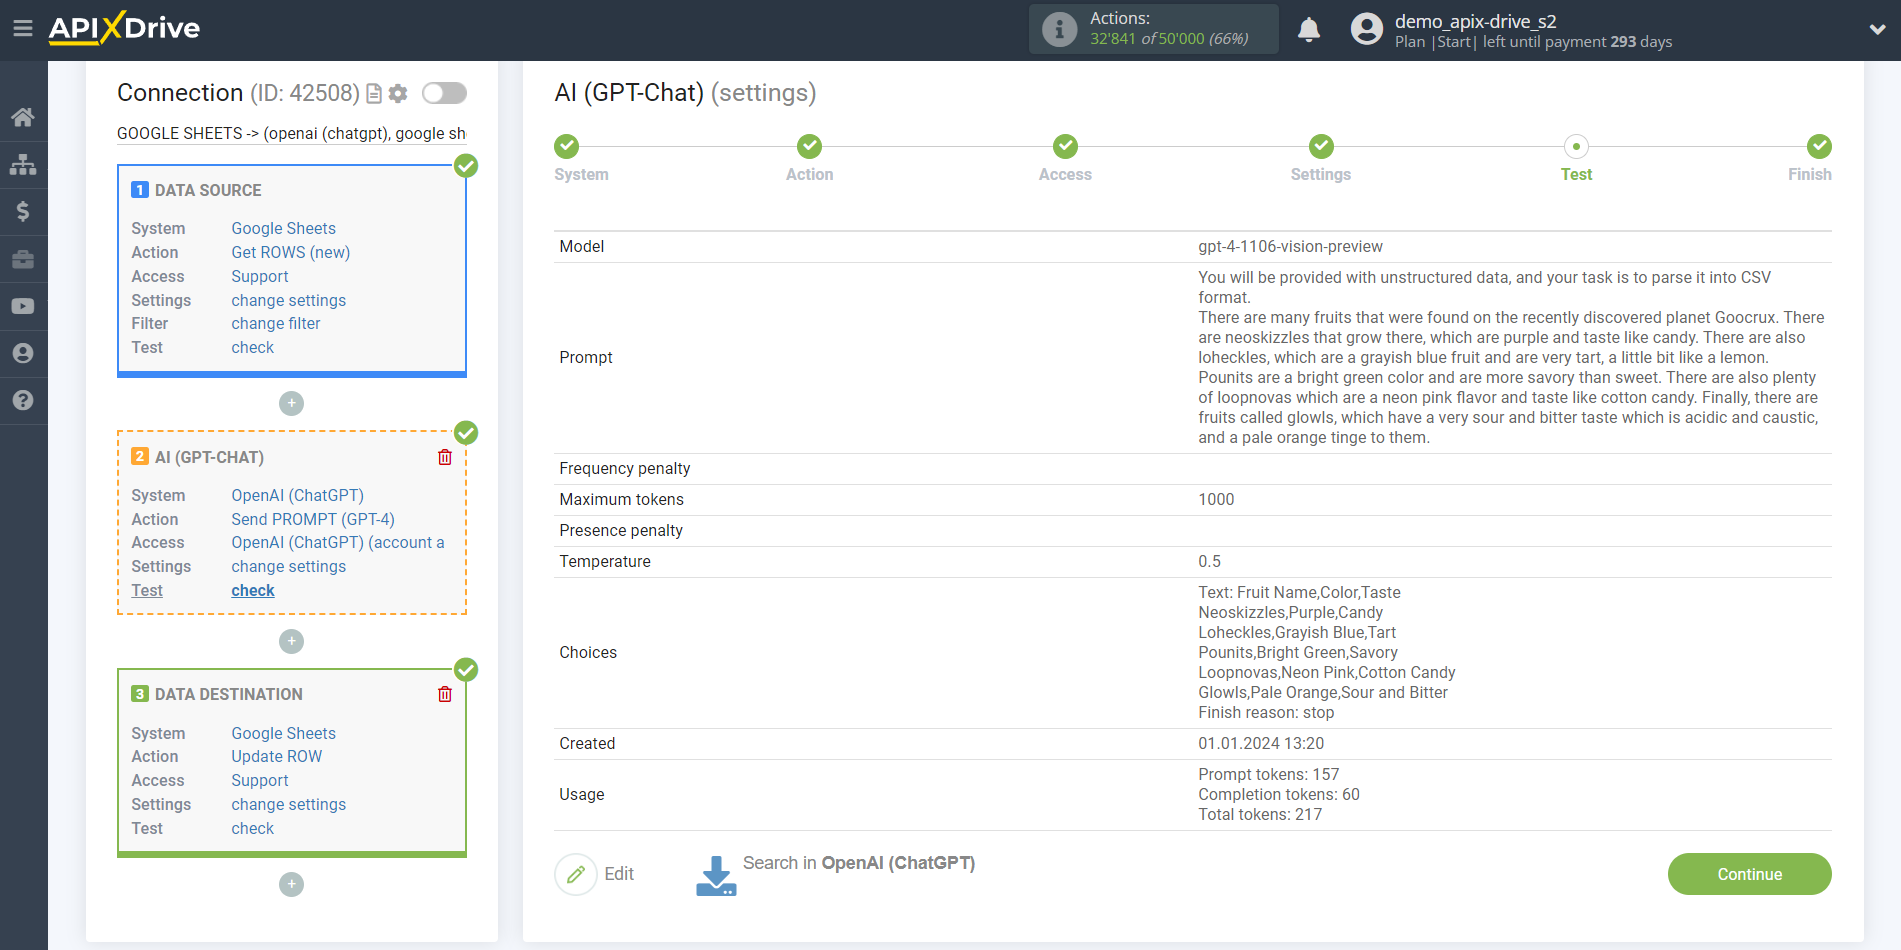Open the profile icon in sidebar

point(23,353)
